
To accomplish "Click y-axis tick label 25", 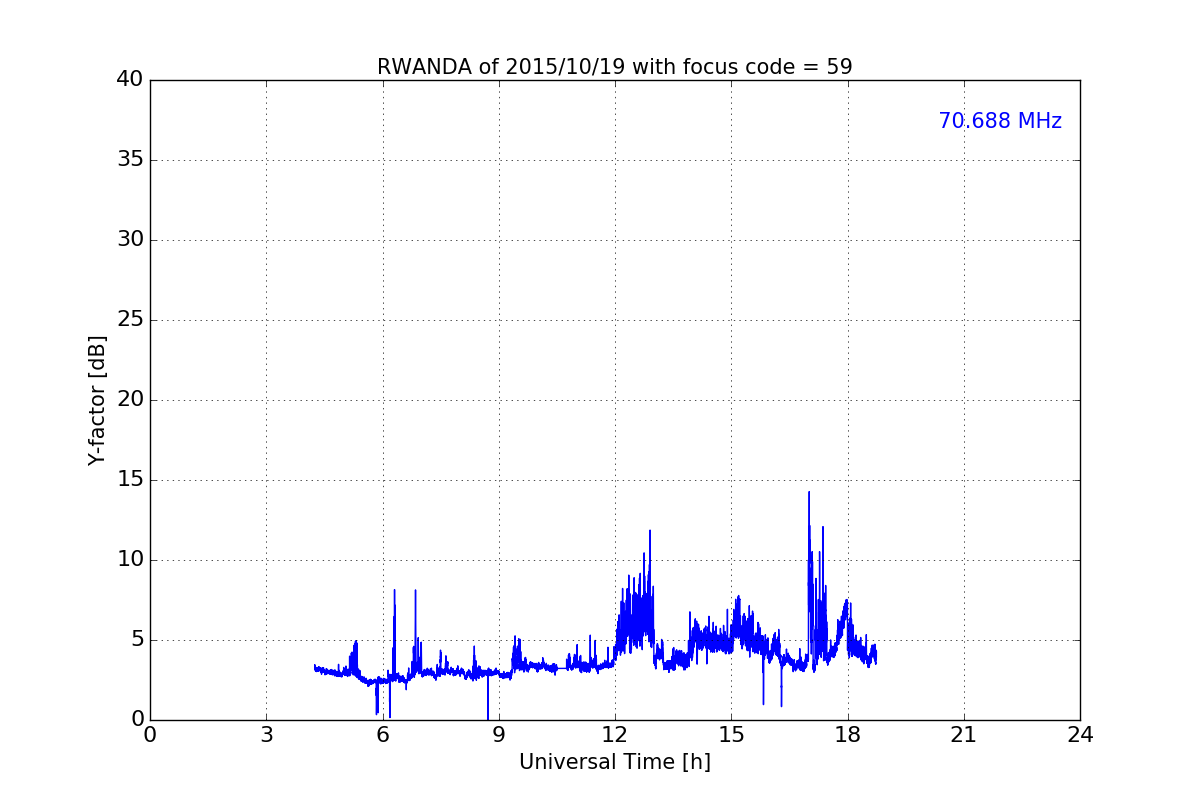I will pos(130,320).
